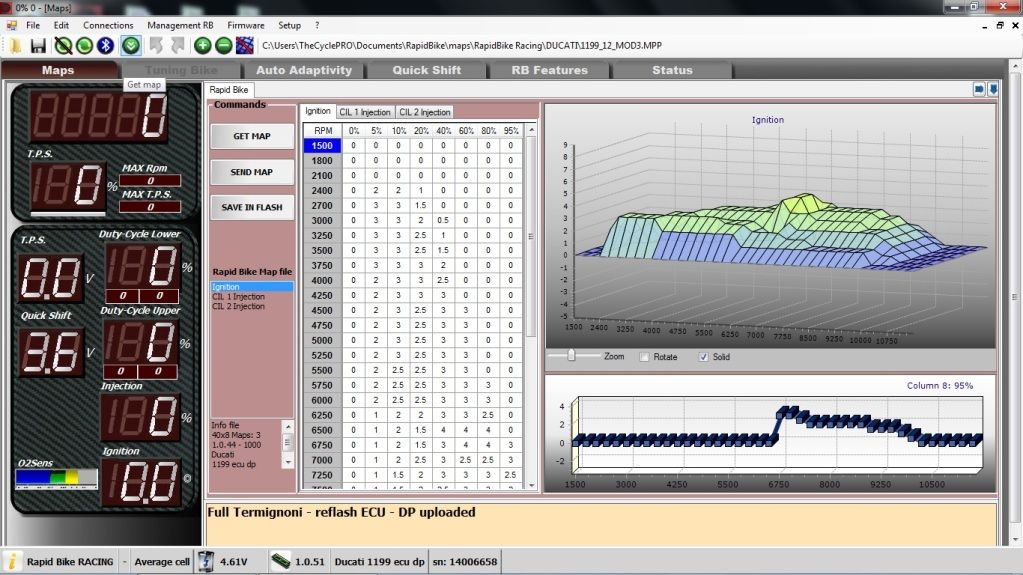Click the application icon left of File menu
This screenshot has width=1023, height=575.
click(x=12, y=25)
